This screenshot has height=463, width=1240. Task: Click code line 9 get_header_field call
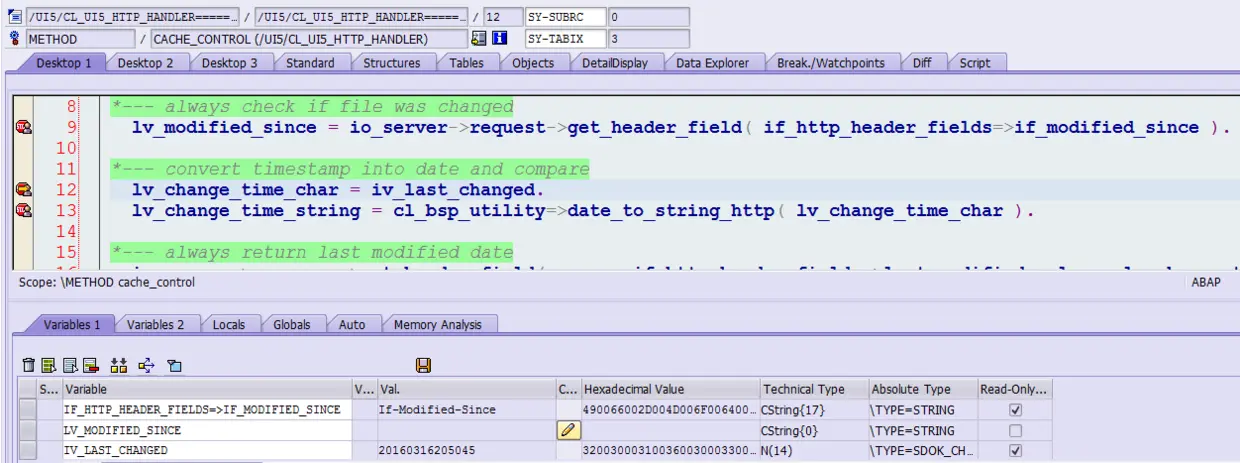coord(680,127)
